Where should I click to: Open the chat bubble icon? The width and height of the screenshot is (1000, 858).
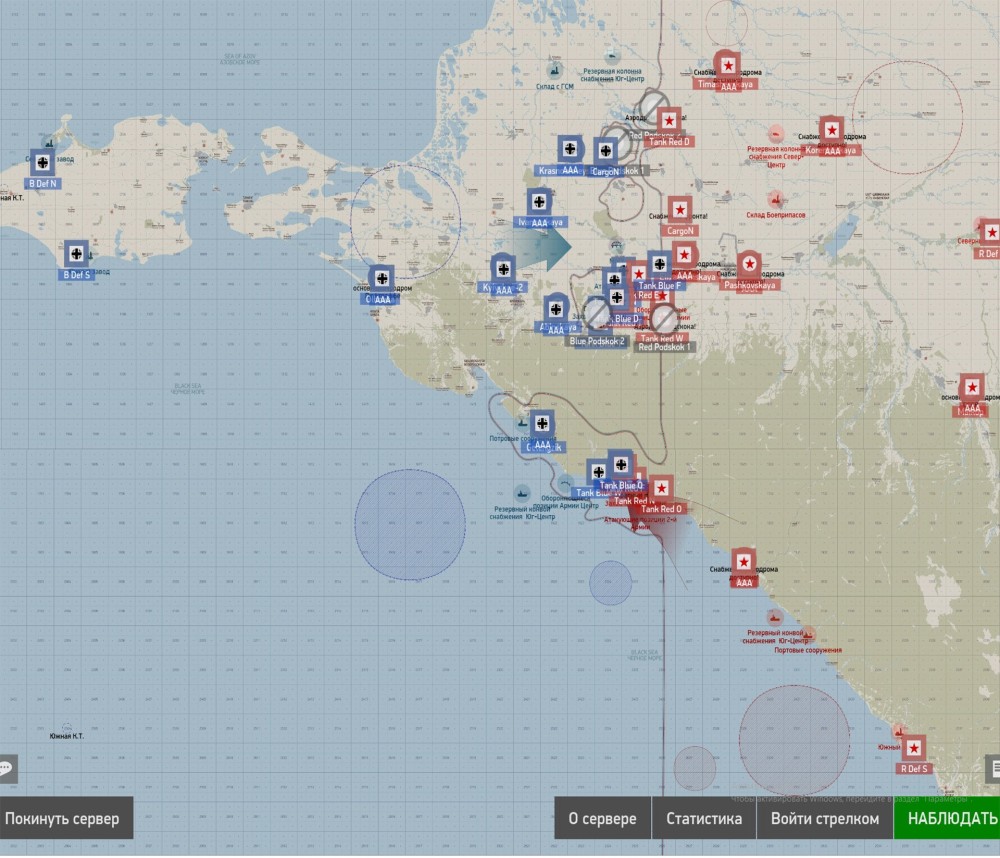pyautogui.click(x=8, y=769)
